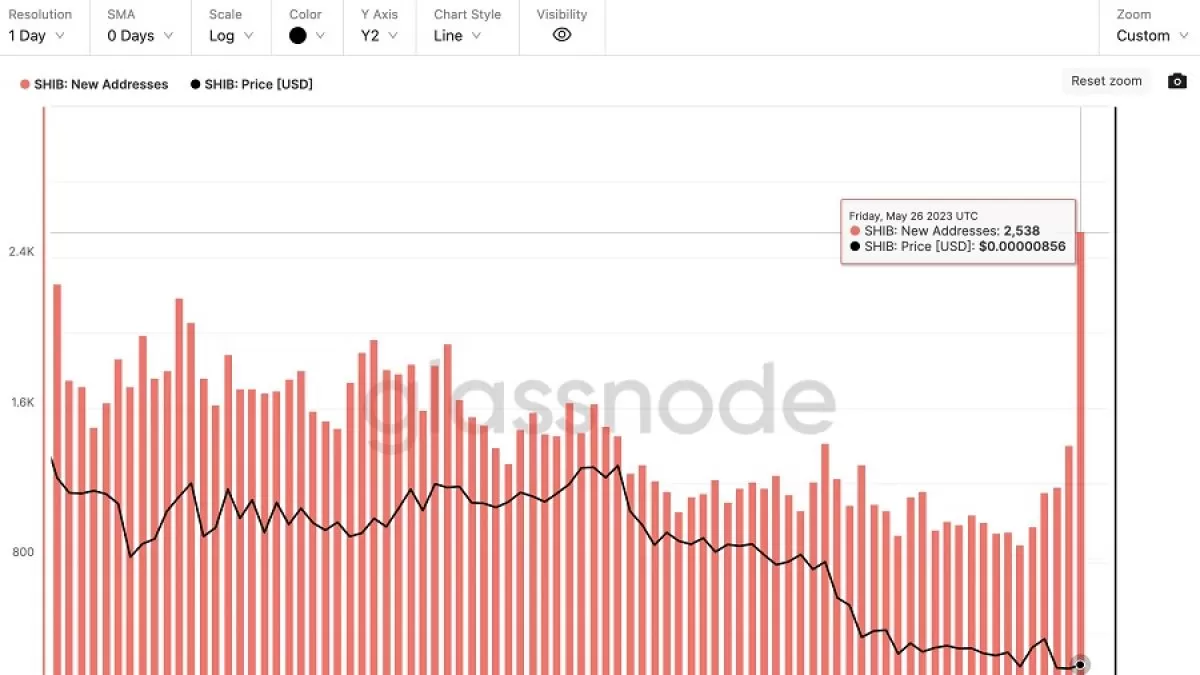Screen dimensions: 1200x675
Task: Click the black Price legend dot
Action: 195,84
